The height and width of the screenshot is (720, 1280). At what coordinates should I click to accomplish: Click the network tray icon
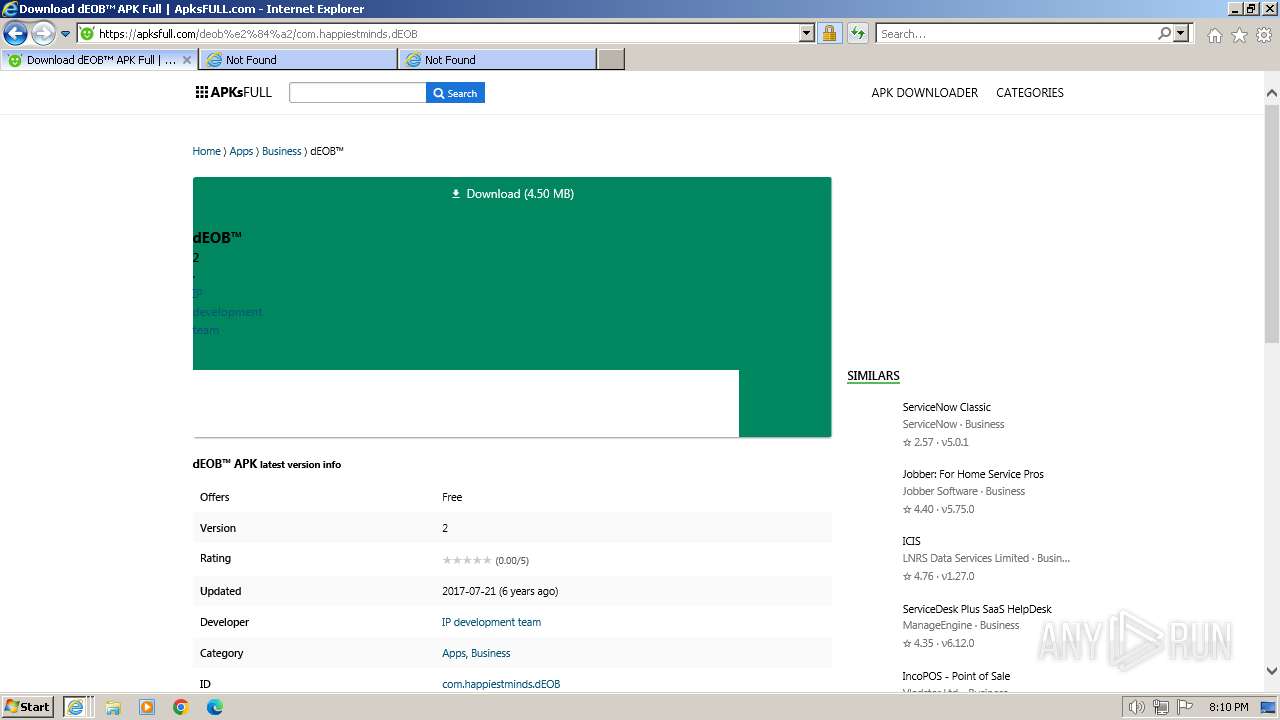pos(1161,707)
